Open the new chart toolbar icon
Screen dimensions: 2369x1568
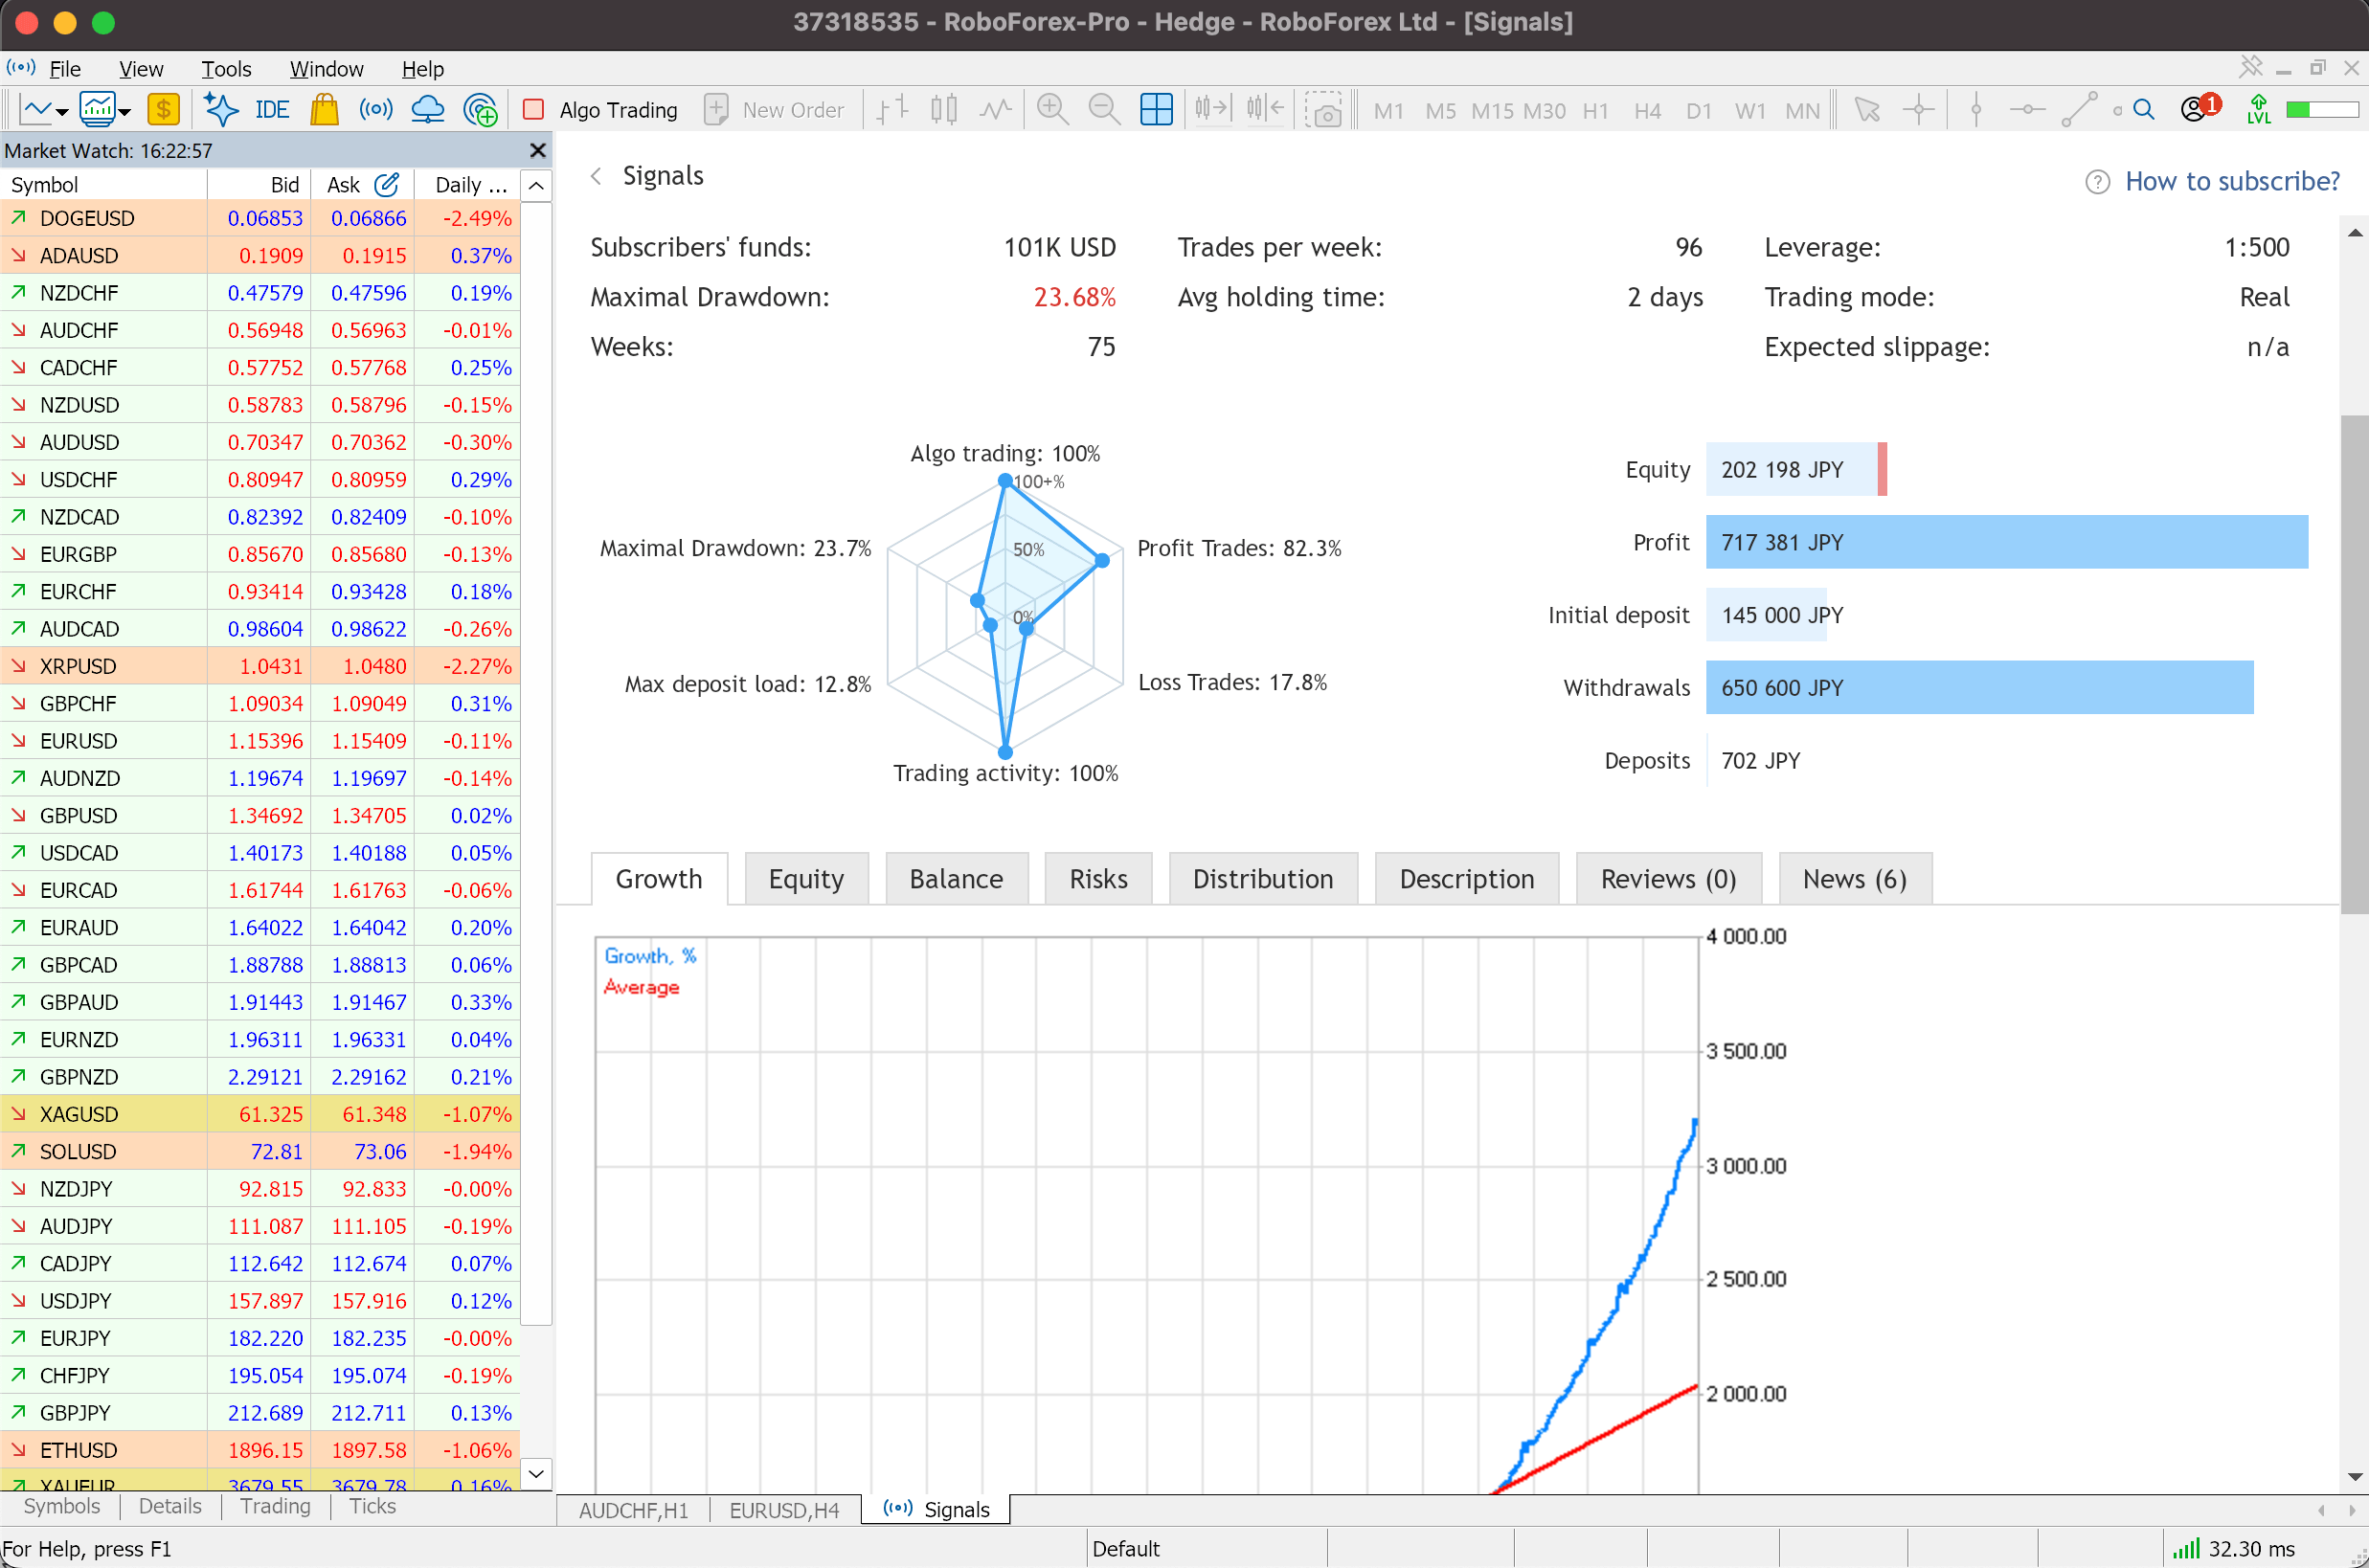pyautogui.click(x=36, y=109)
